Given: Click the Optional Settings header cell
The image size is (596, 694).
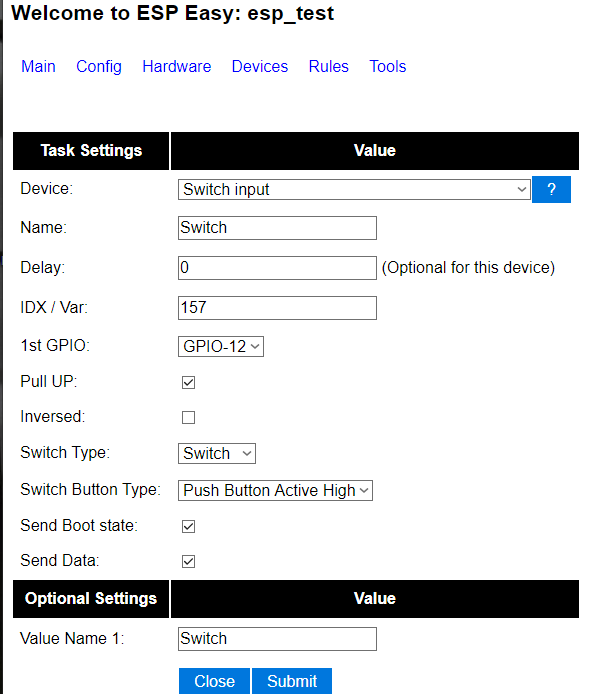Looking at the screenshot, I should (x=91, y=599).
